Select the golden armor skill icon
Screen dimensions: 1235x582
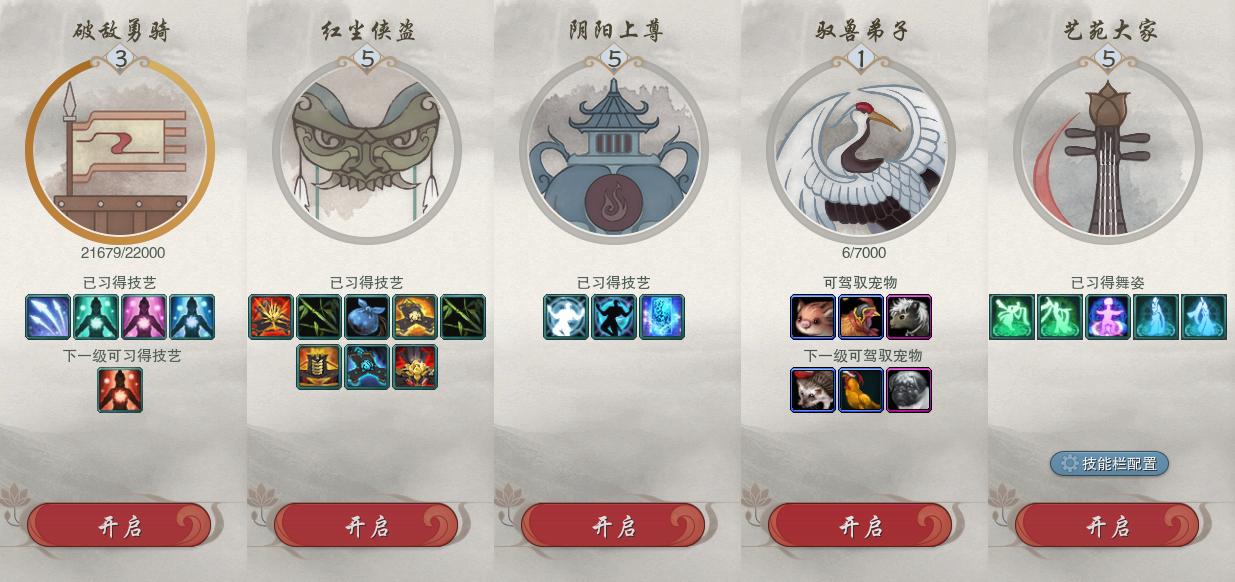pos(319,367)
